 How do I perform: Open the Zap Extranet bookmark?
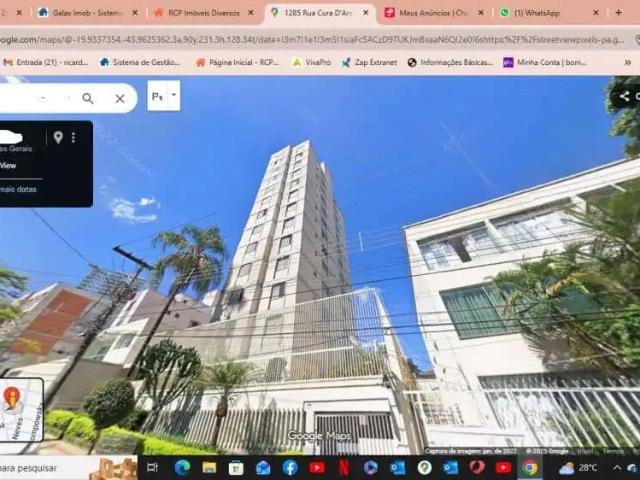point(368,62)
